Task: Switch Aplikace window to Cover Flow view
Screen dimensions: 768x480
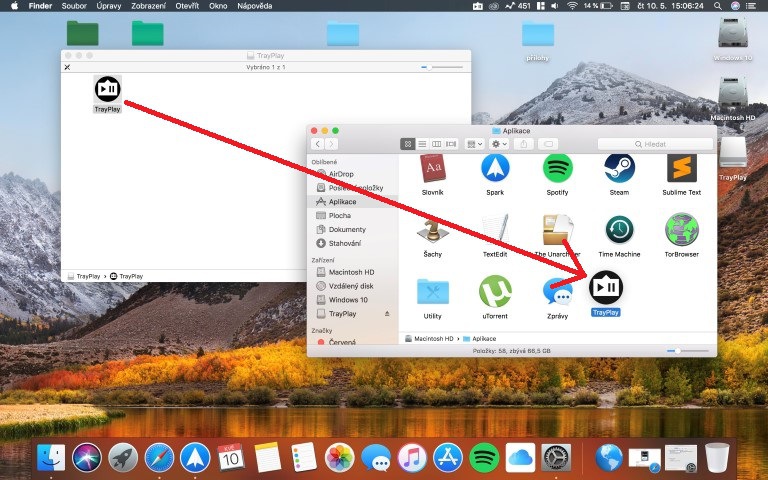Action: (x=451, y=144)
